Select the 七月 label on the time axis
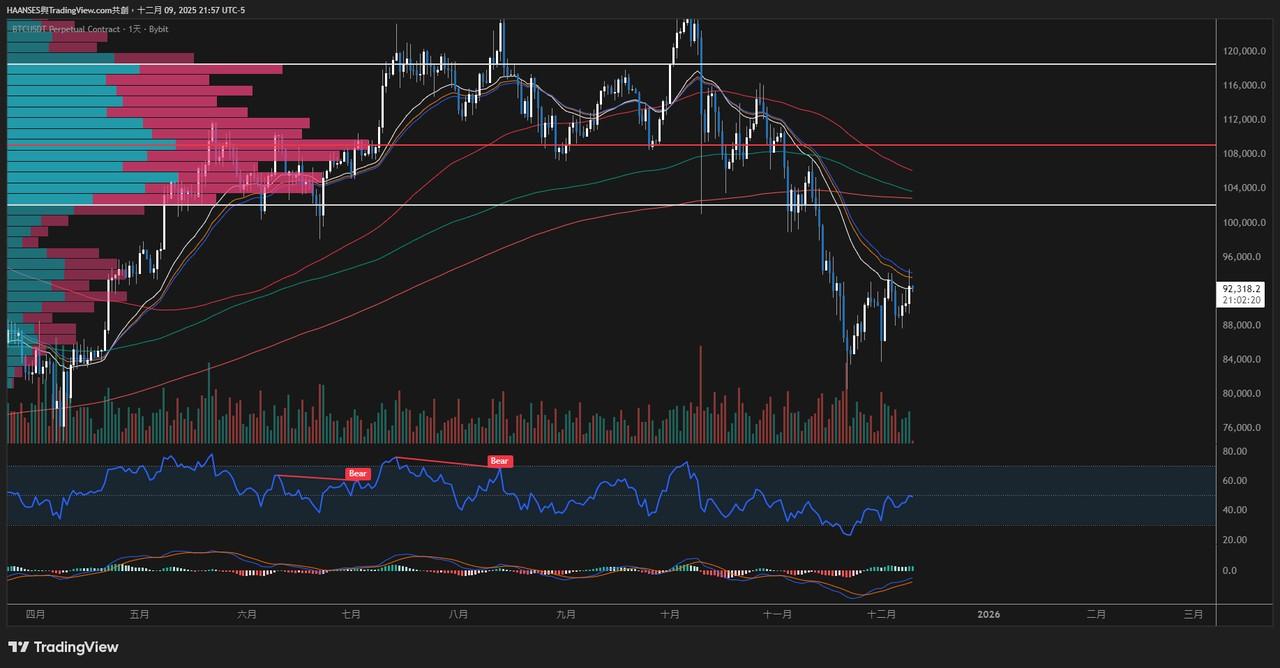 (350, 614)
